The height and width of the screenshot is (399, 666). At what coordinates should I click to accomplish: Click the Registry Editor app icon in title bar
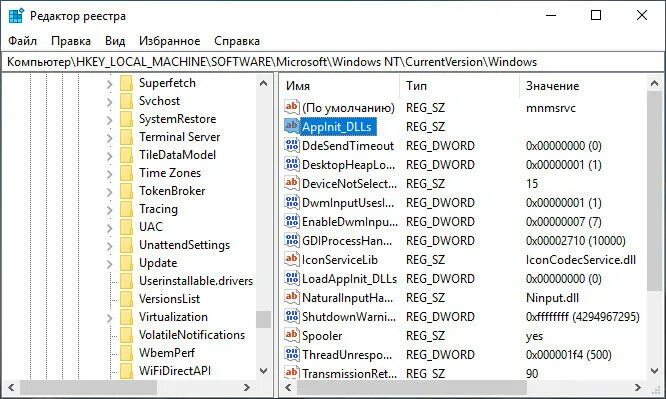click(16, 16)
